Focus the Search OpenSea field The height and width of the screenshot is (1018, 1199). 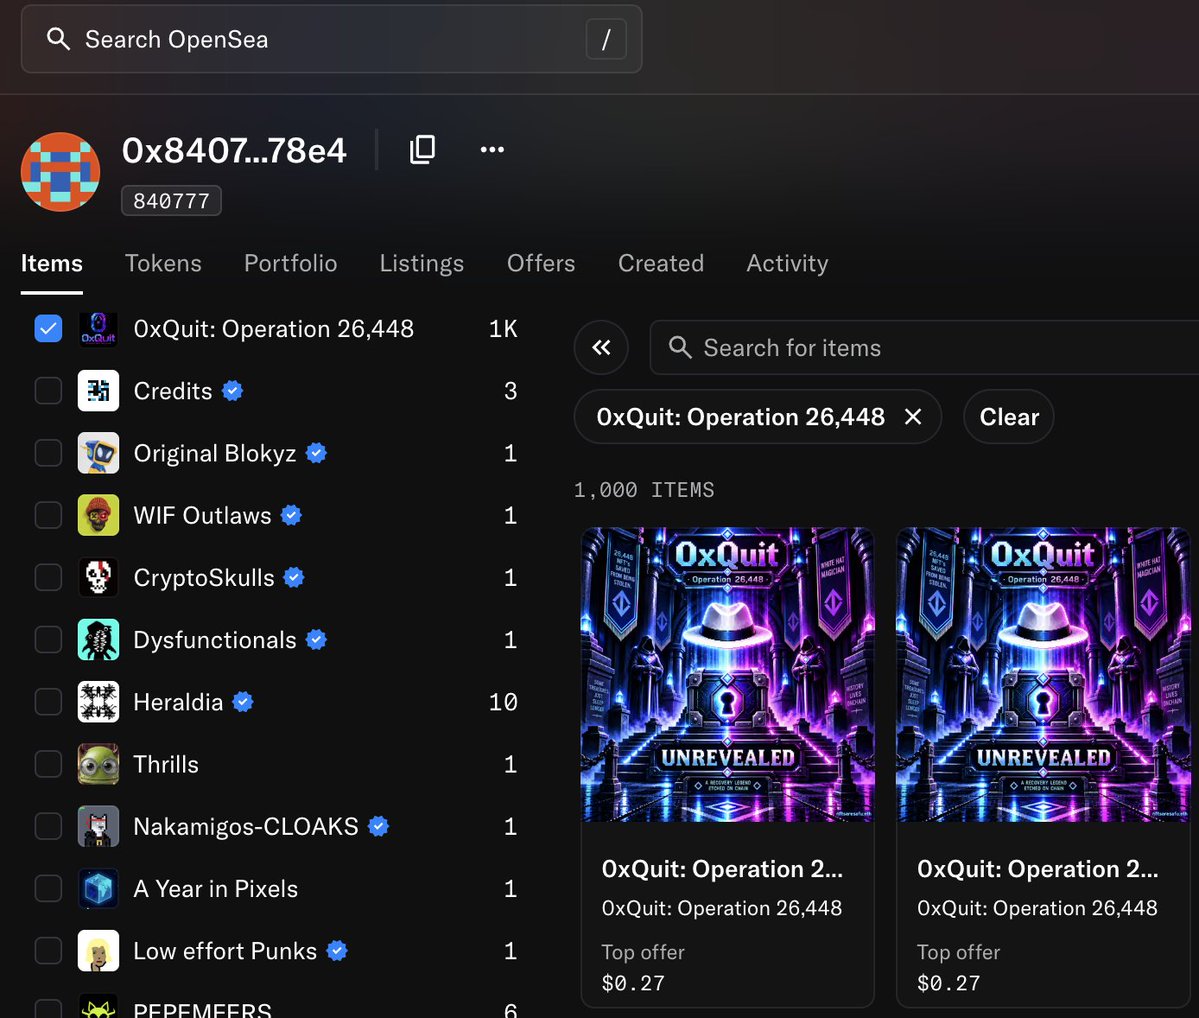pos(331,39)
